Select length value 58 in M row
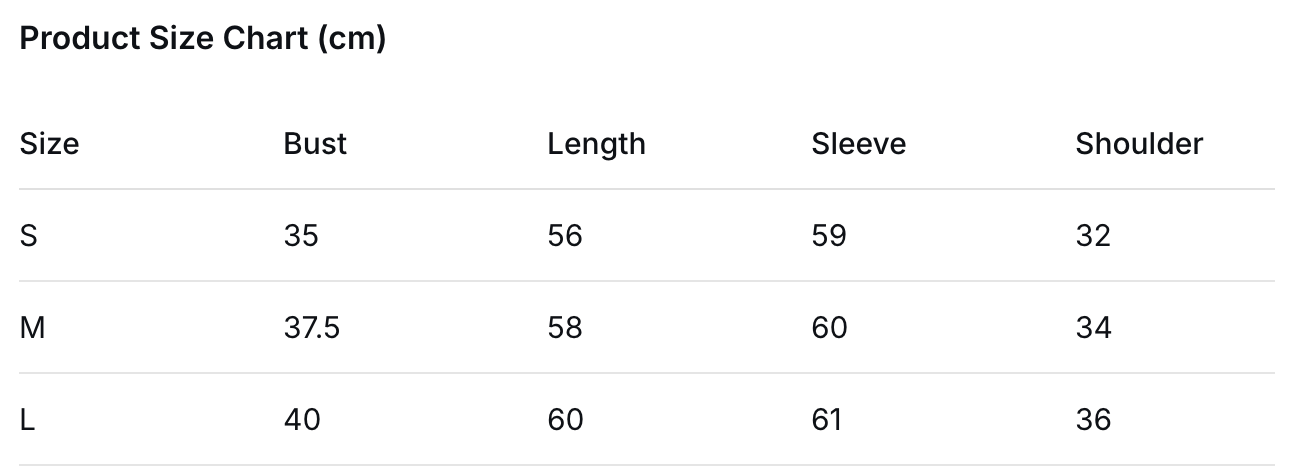Viewport: 1290px width, 472px height. (565, 328)
